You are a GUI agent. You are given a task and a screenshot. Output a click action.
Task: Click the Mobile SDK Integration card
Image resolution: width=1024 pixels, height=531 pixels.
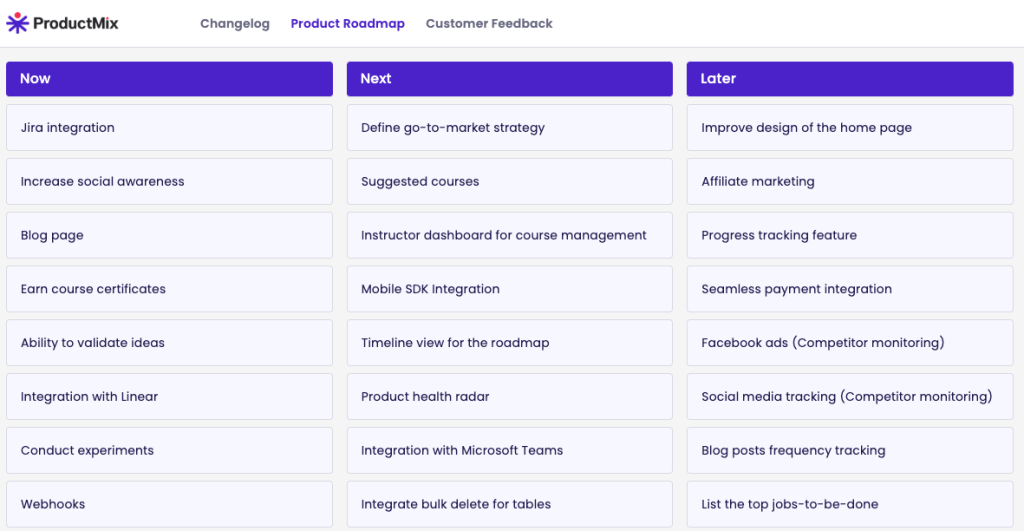pos(509,289)
